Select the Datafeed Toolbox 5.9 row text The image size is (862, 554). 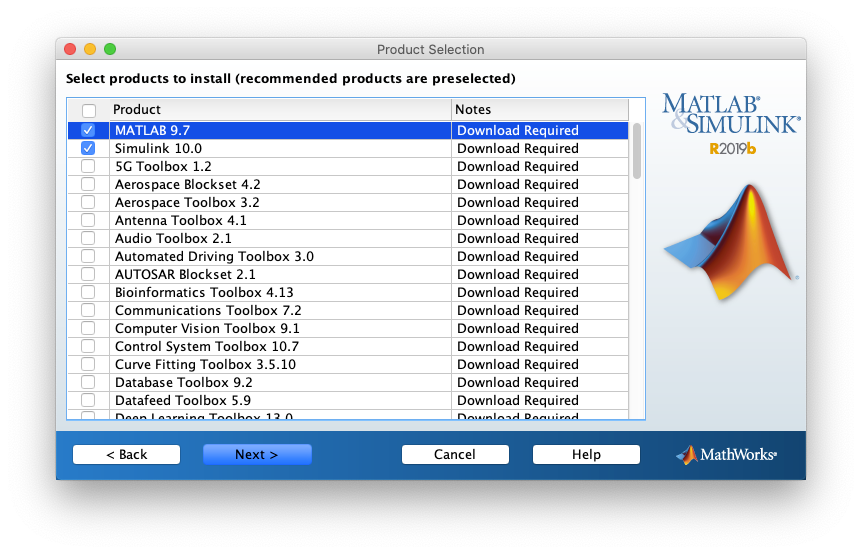coord(183,400)
